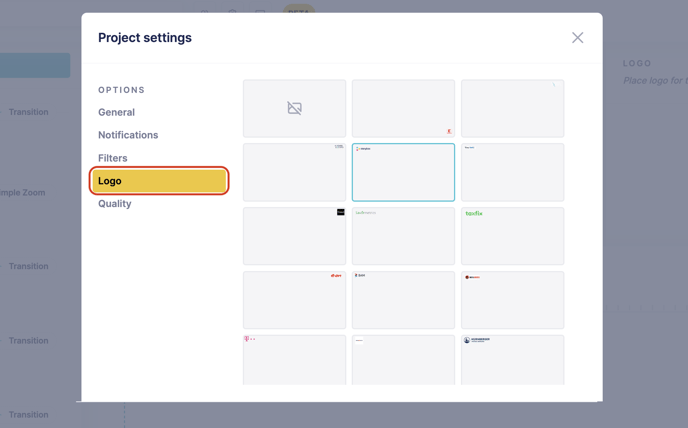The width and height of the screenshot is (688, 428).
Task: Open the Filters options
Action: point(113,158)
